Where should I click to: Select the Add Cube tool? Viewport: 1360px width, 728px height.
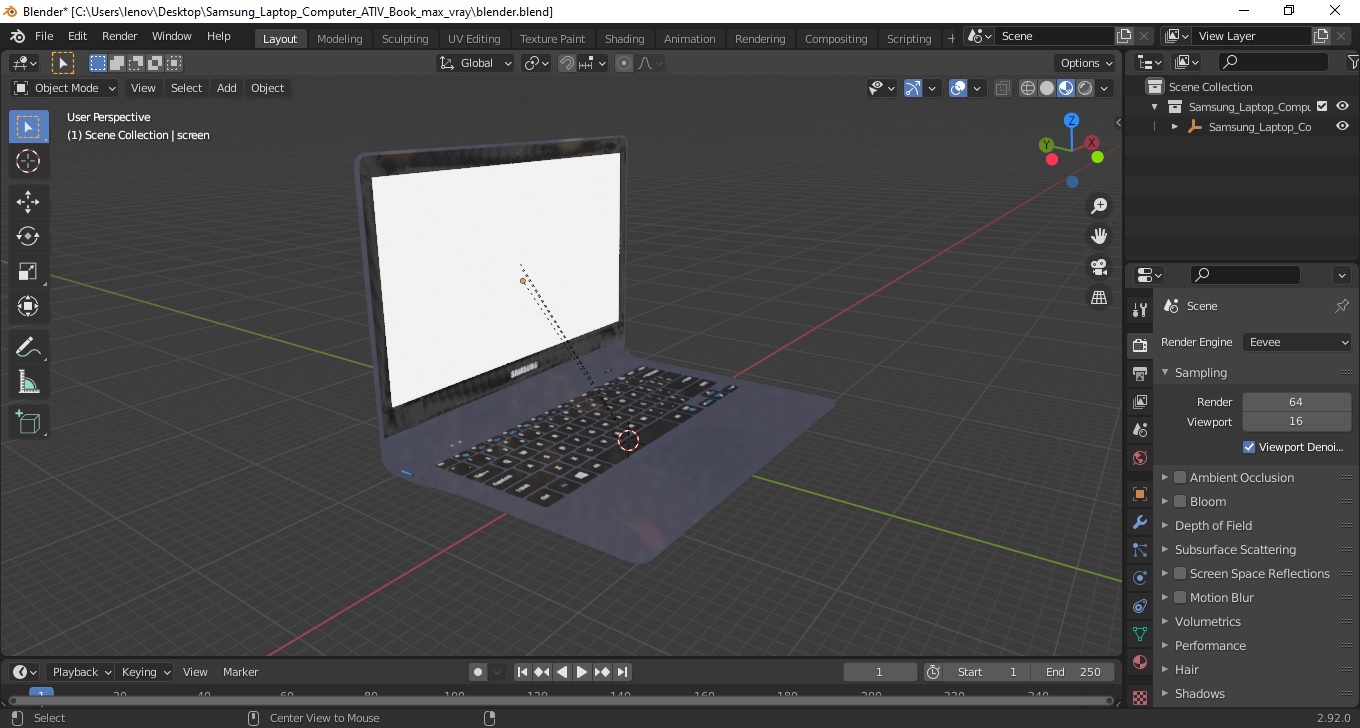(x=28, y=422)
